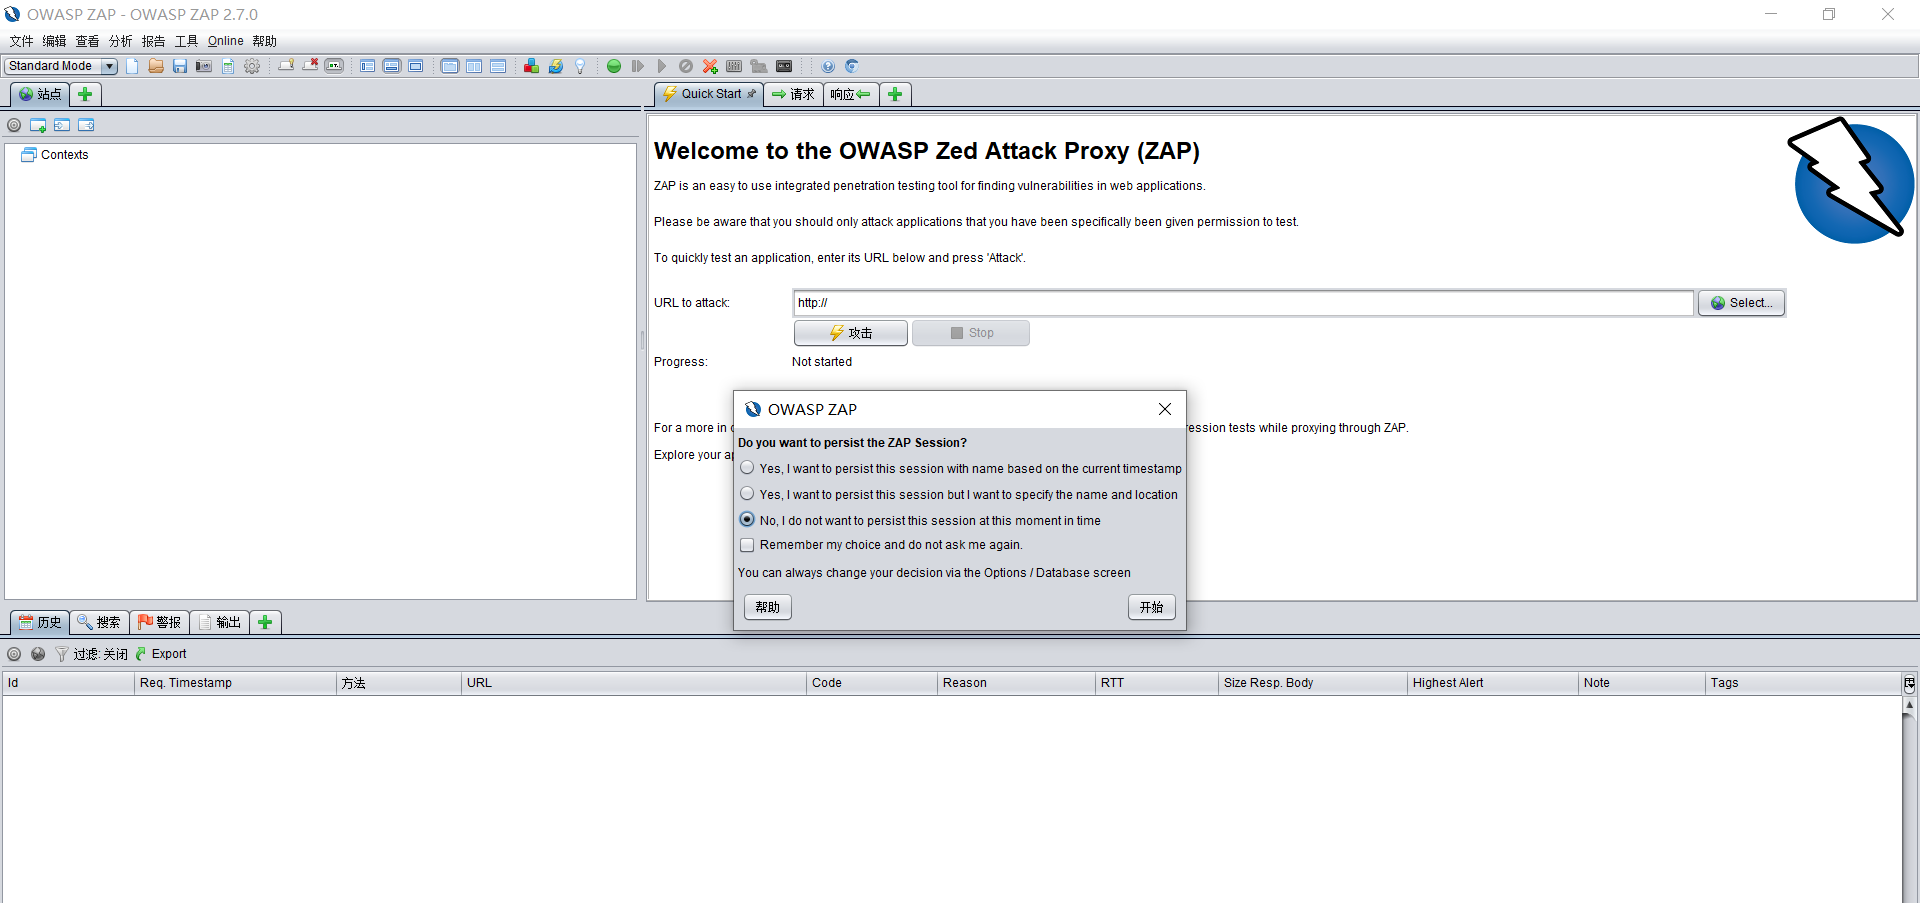Click the New Context icon with plus

tap(38, 125)
